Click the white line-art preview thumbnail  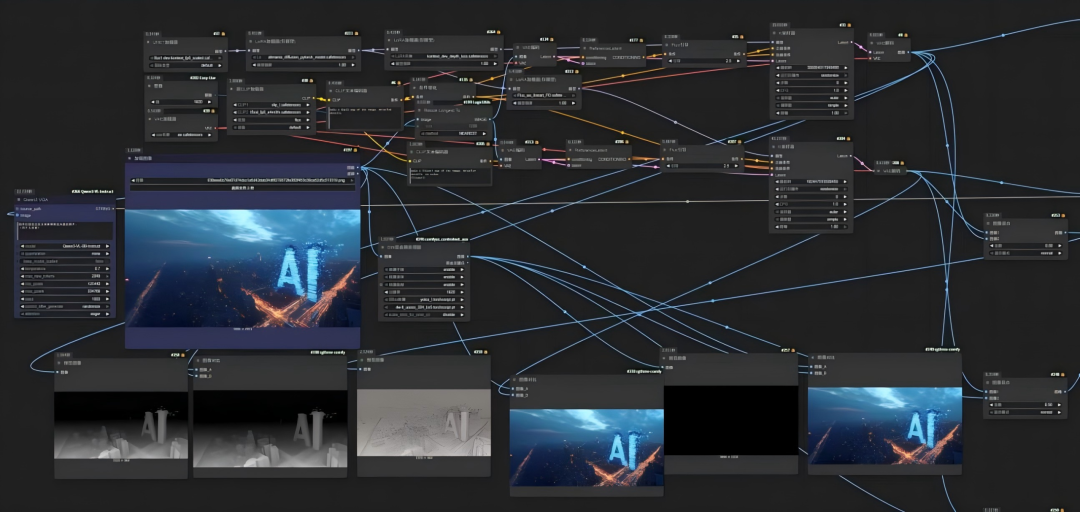coord(424,422)
